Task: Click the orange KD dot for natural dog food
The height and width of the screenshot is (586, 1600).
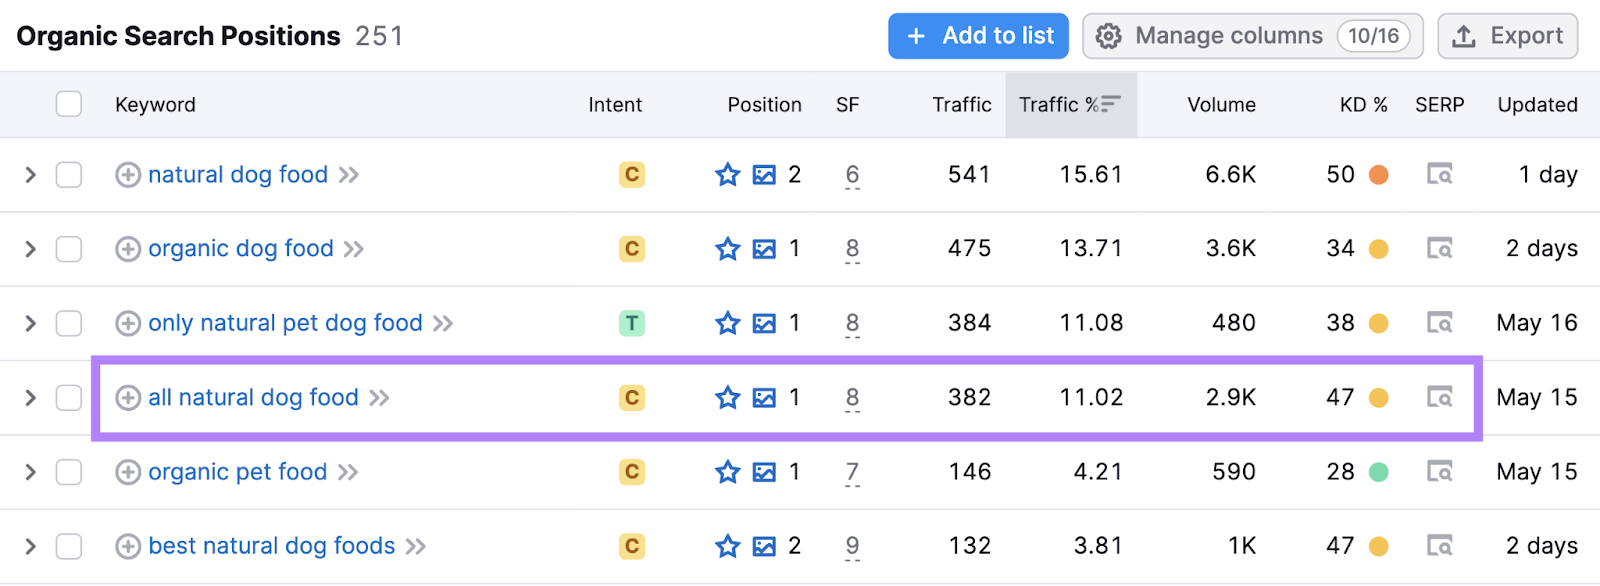Action: [x=1378, y=175]
